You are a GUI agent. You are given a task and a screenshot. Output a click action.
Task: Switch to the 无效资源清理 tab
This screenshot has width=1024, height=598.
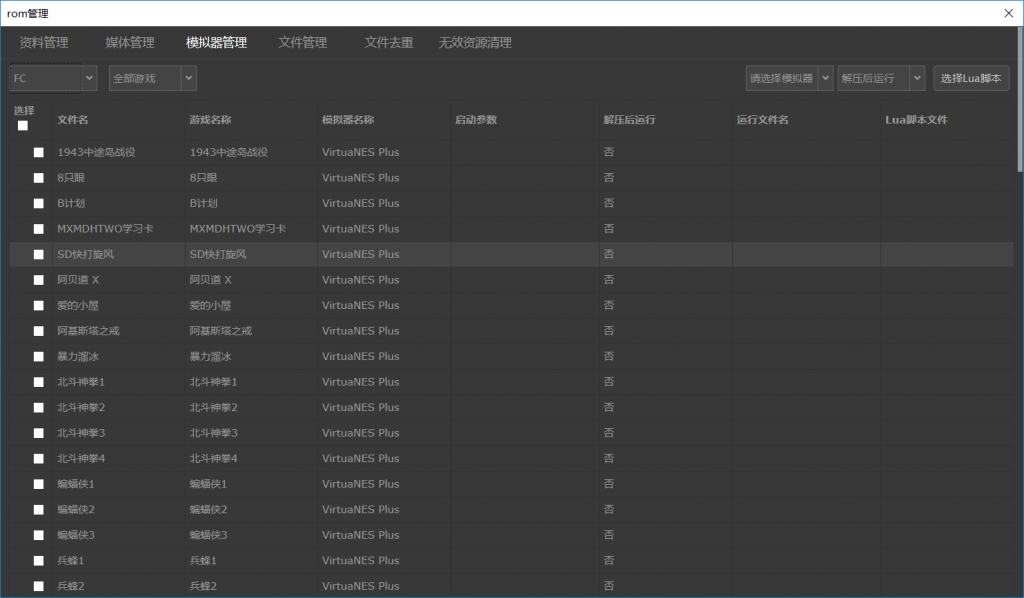coord(475,43)
